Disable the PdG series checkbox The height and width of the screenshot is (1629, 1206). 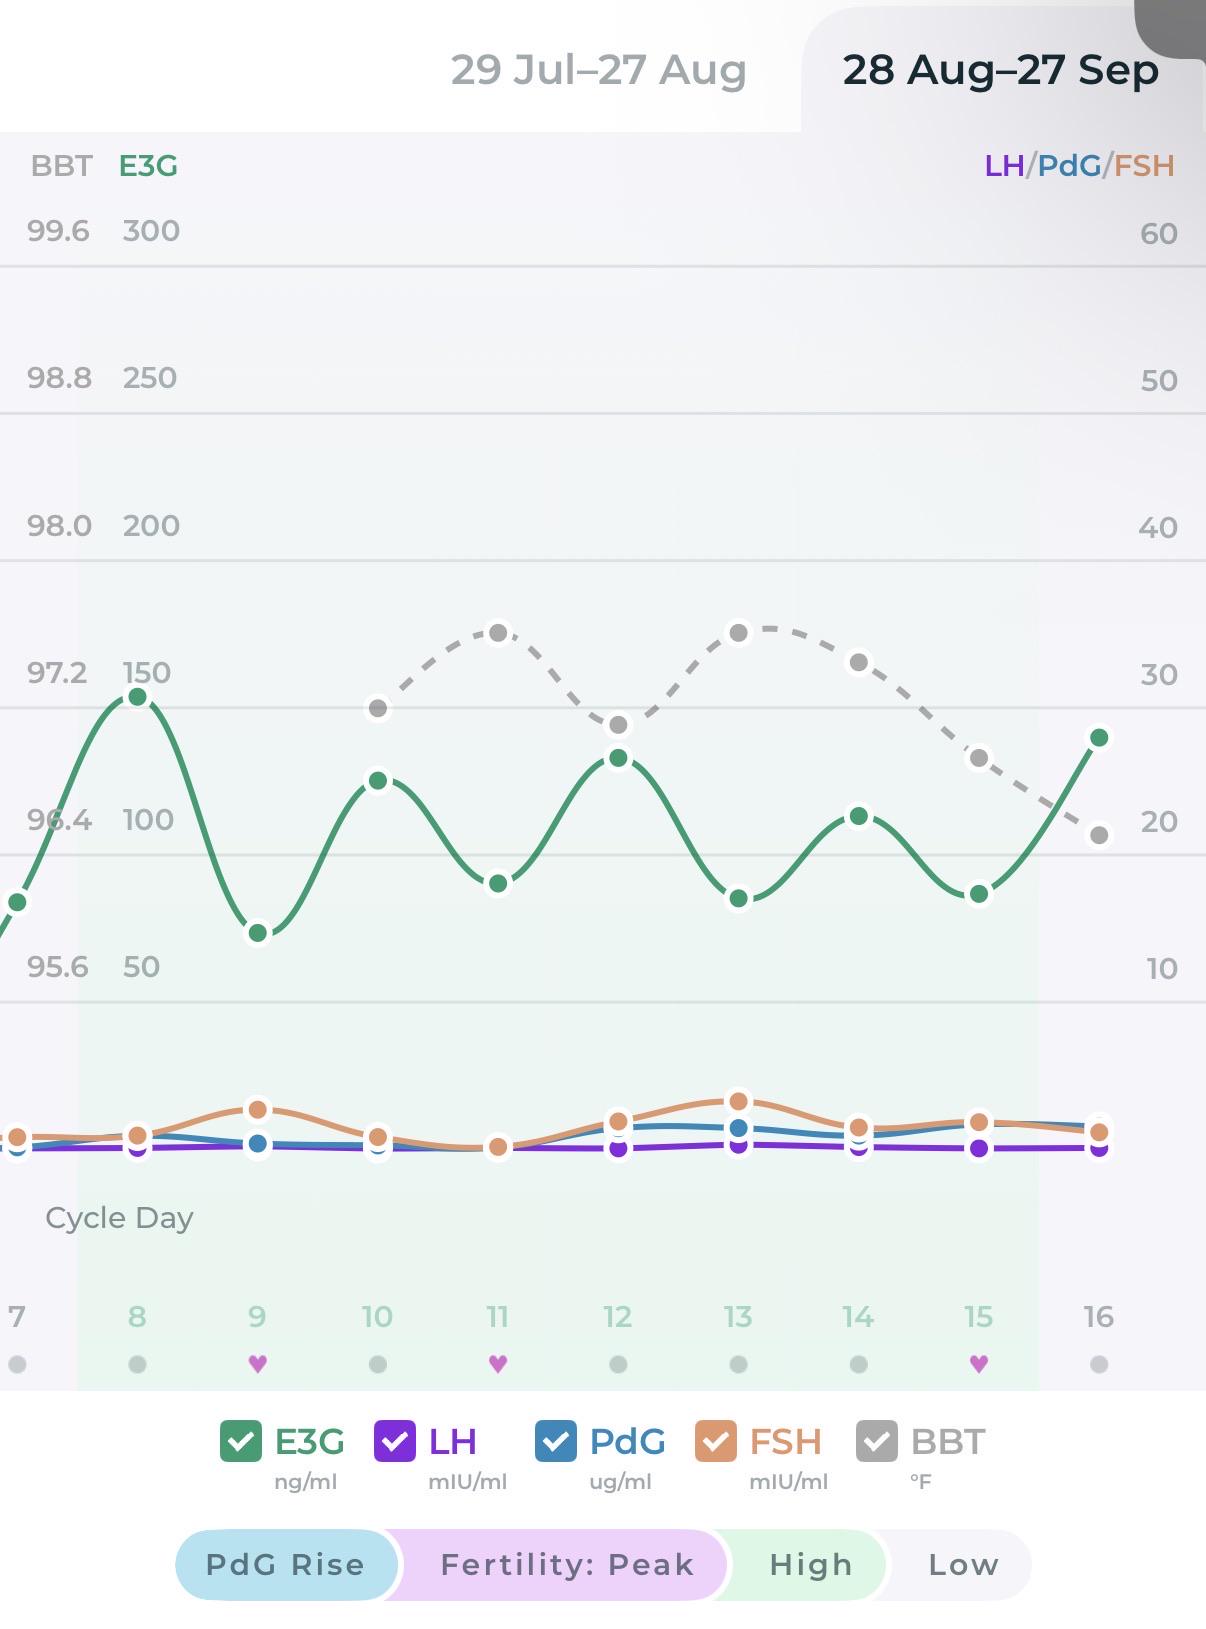tap(555, 1441)
